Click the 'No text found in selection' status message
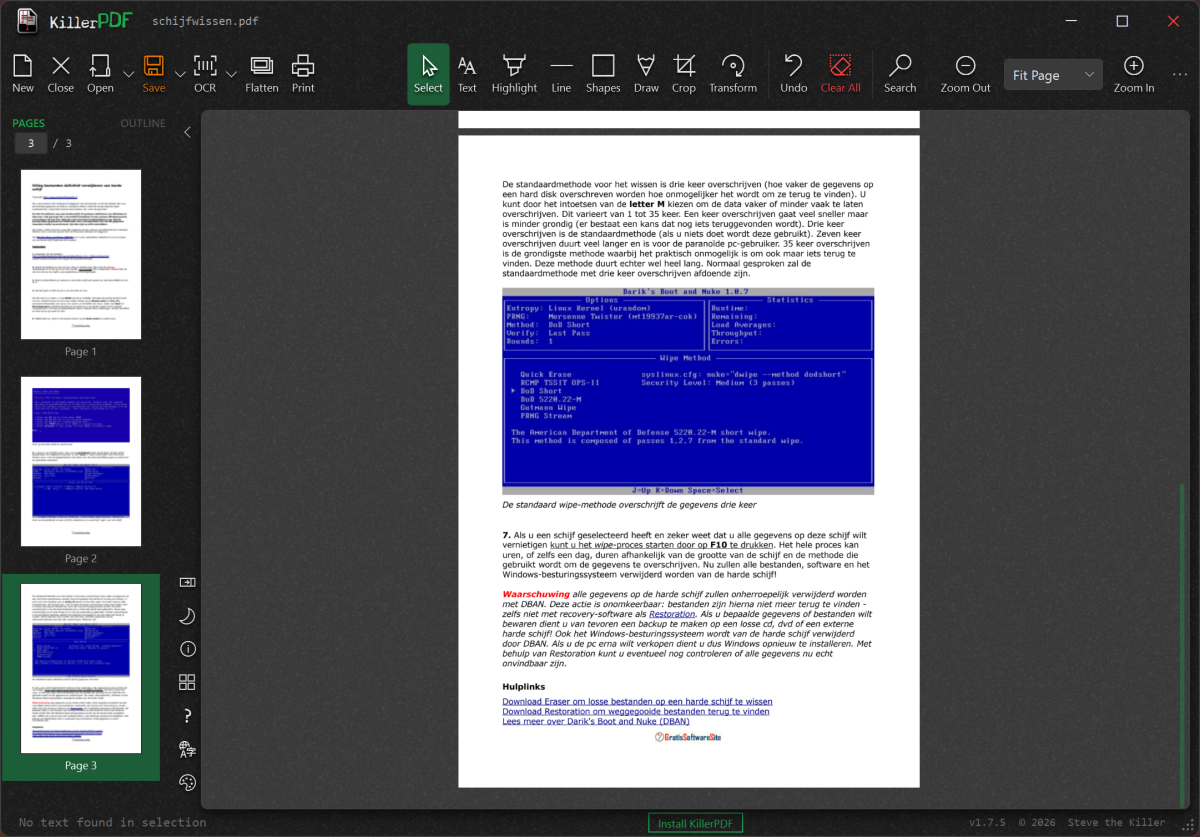The width and height of the screenshot is (1200, 837). (x=112, y=823)
